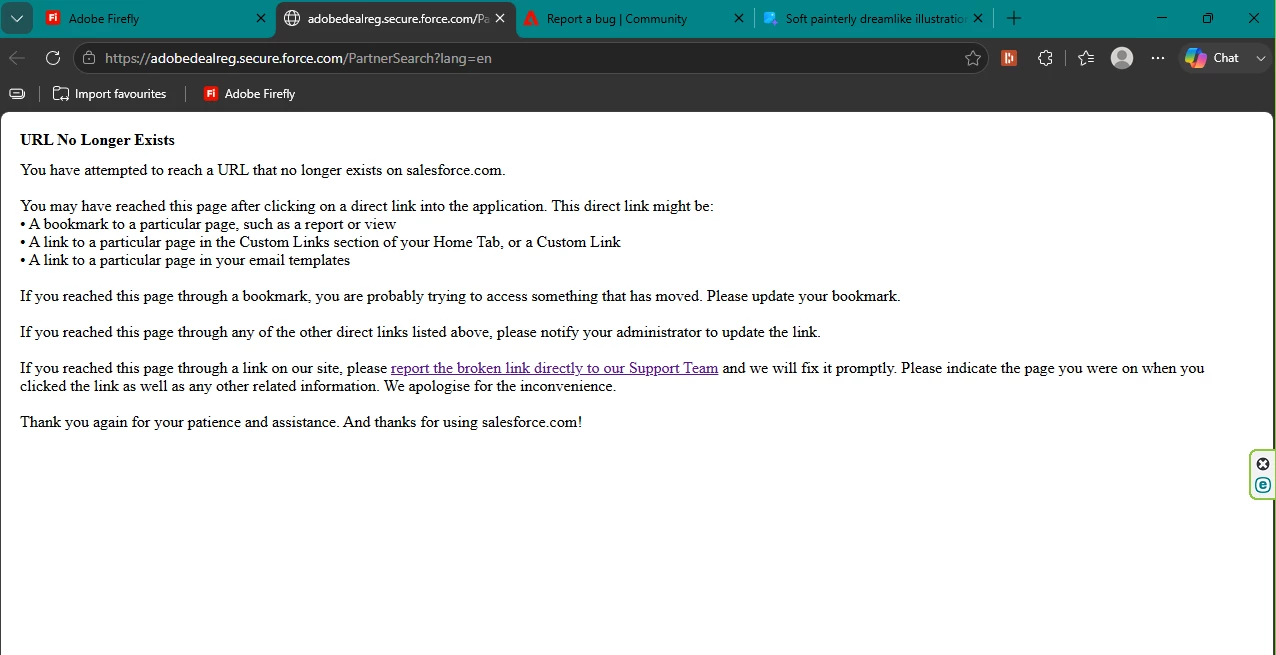
Task: Switch to Report a bug Community tab
Action: [x=634, y=18]
